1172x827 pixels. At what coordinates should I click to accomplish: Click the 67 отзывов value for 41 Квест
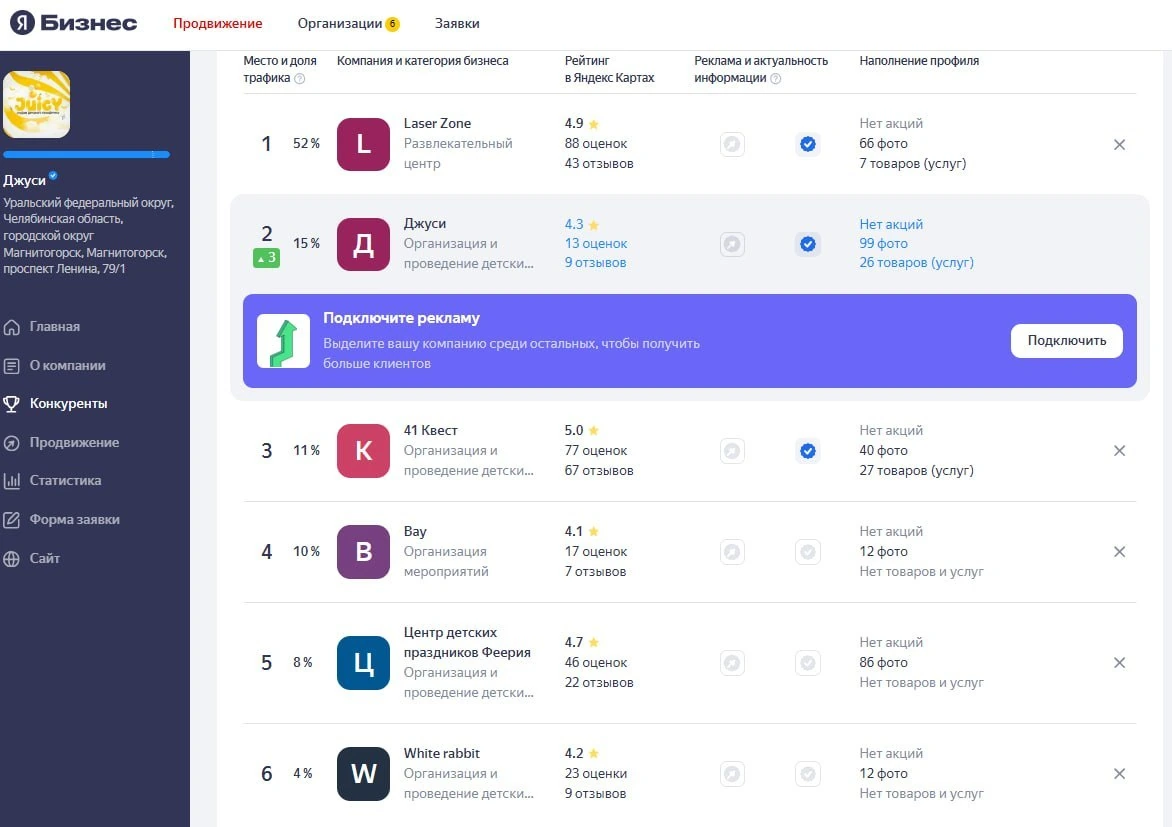coord(599,471)
